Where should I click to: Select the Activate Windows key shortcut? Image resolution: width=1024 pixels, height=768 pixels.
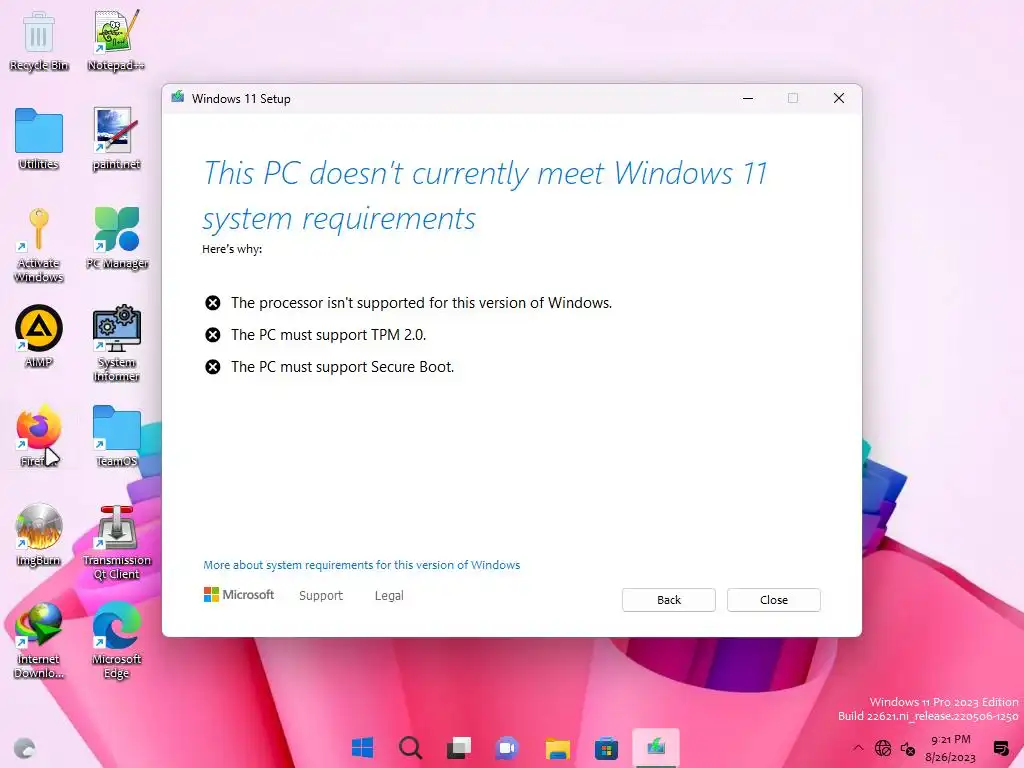coord(39,245)
